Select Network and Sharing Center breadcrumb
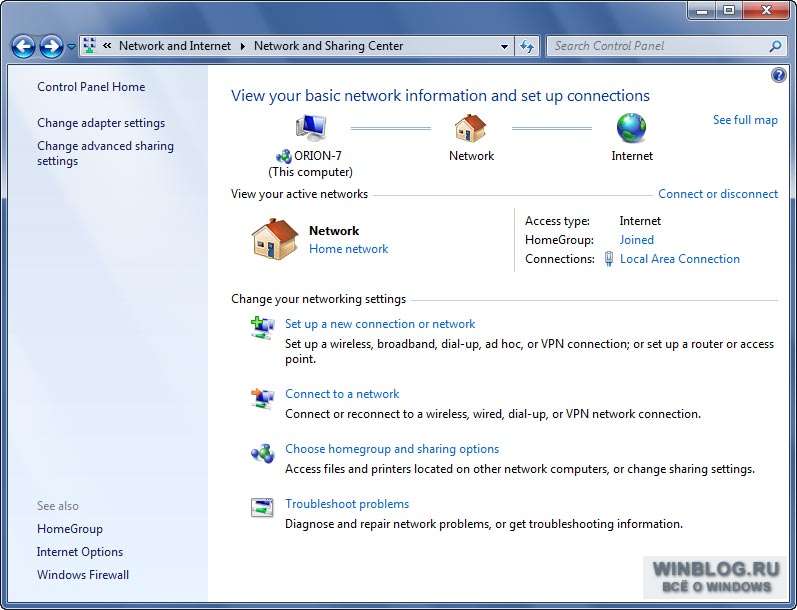 [x=328, y=46]
